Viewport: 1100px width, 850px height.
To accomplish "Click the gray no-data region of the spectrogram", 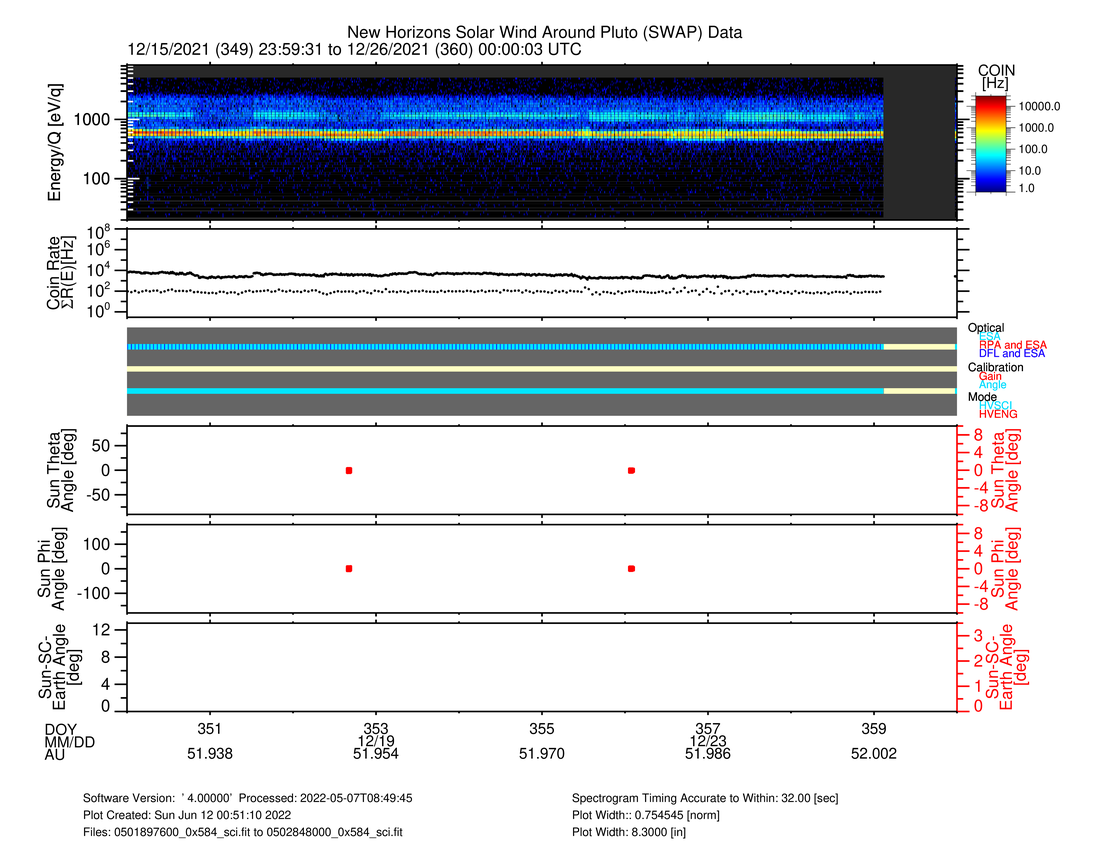I will (x=920, y=146).
